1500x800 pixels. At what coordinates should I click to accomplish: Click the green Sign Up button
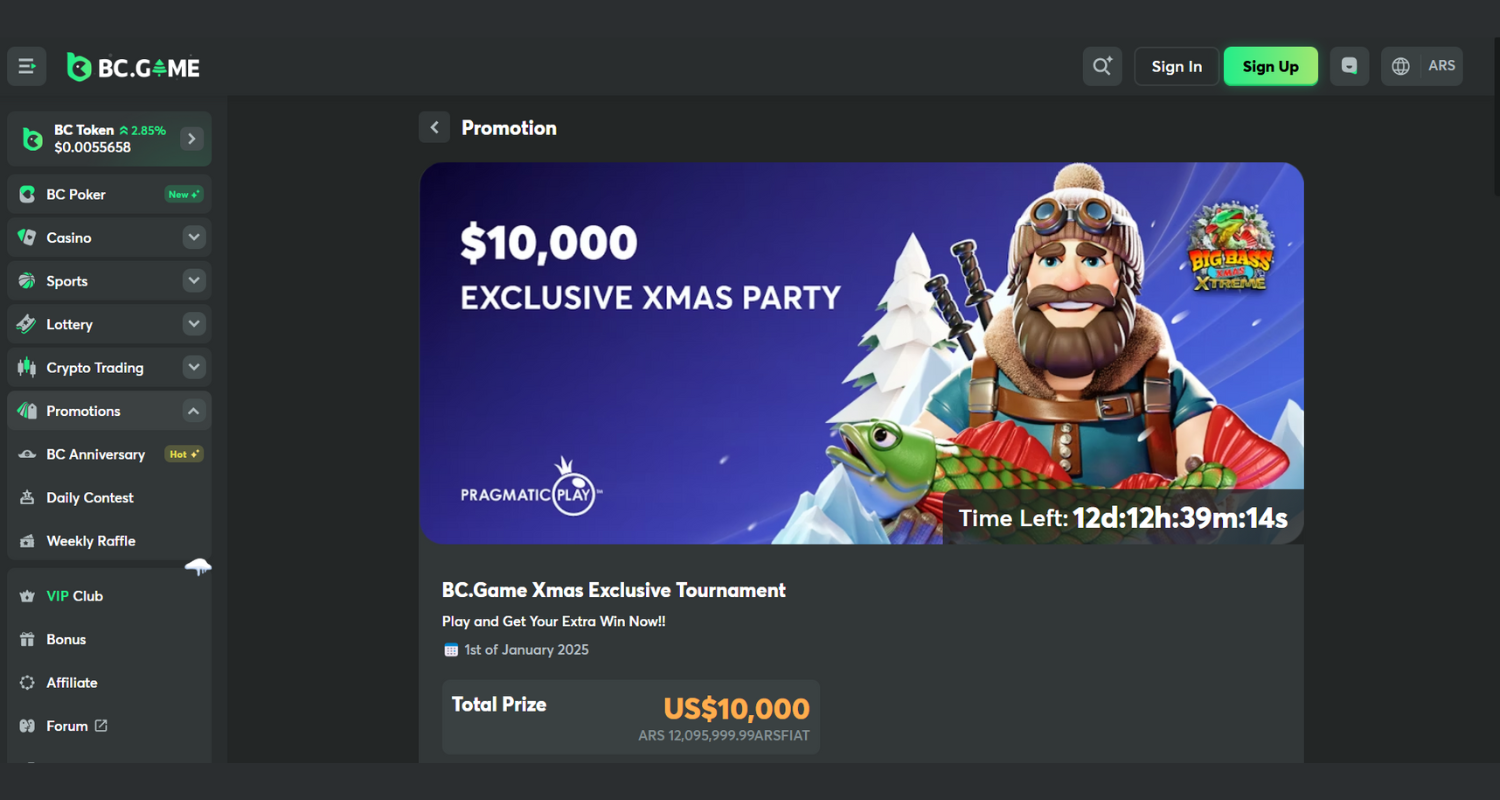tap(1271, 67)
